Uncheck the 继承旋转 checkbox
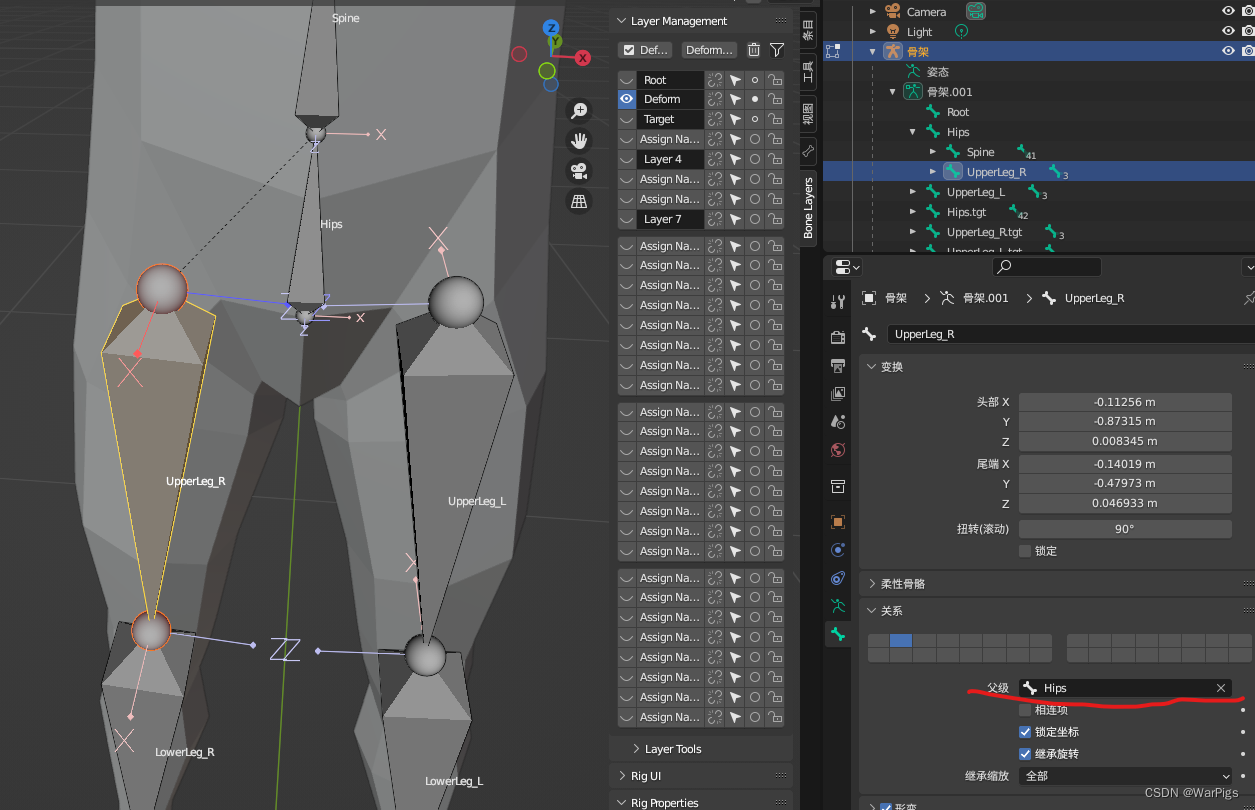The height and width of the screenshot is (810, 1255). pos(1024,753)
